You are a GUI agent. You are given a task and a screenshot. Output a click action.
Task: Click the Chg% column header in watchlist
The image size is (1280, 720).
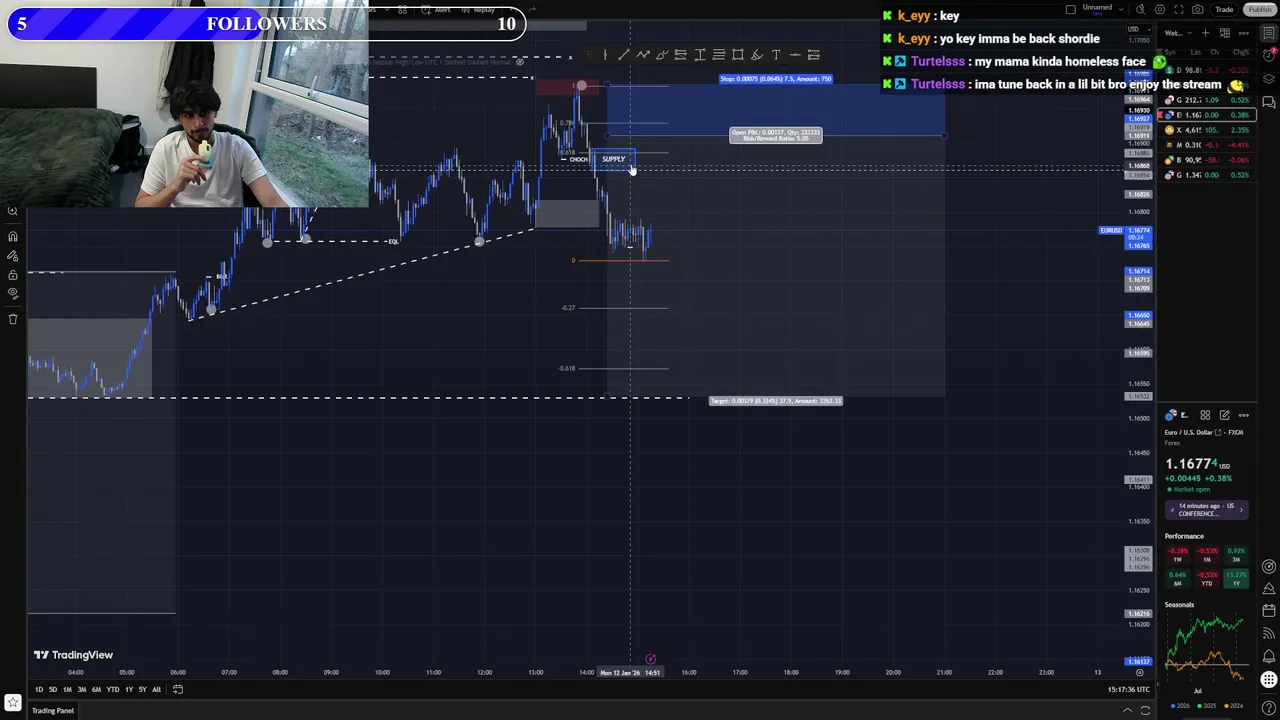click(1241, 52)
